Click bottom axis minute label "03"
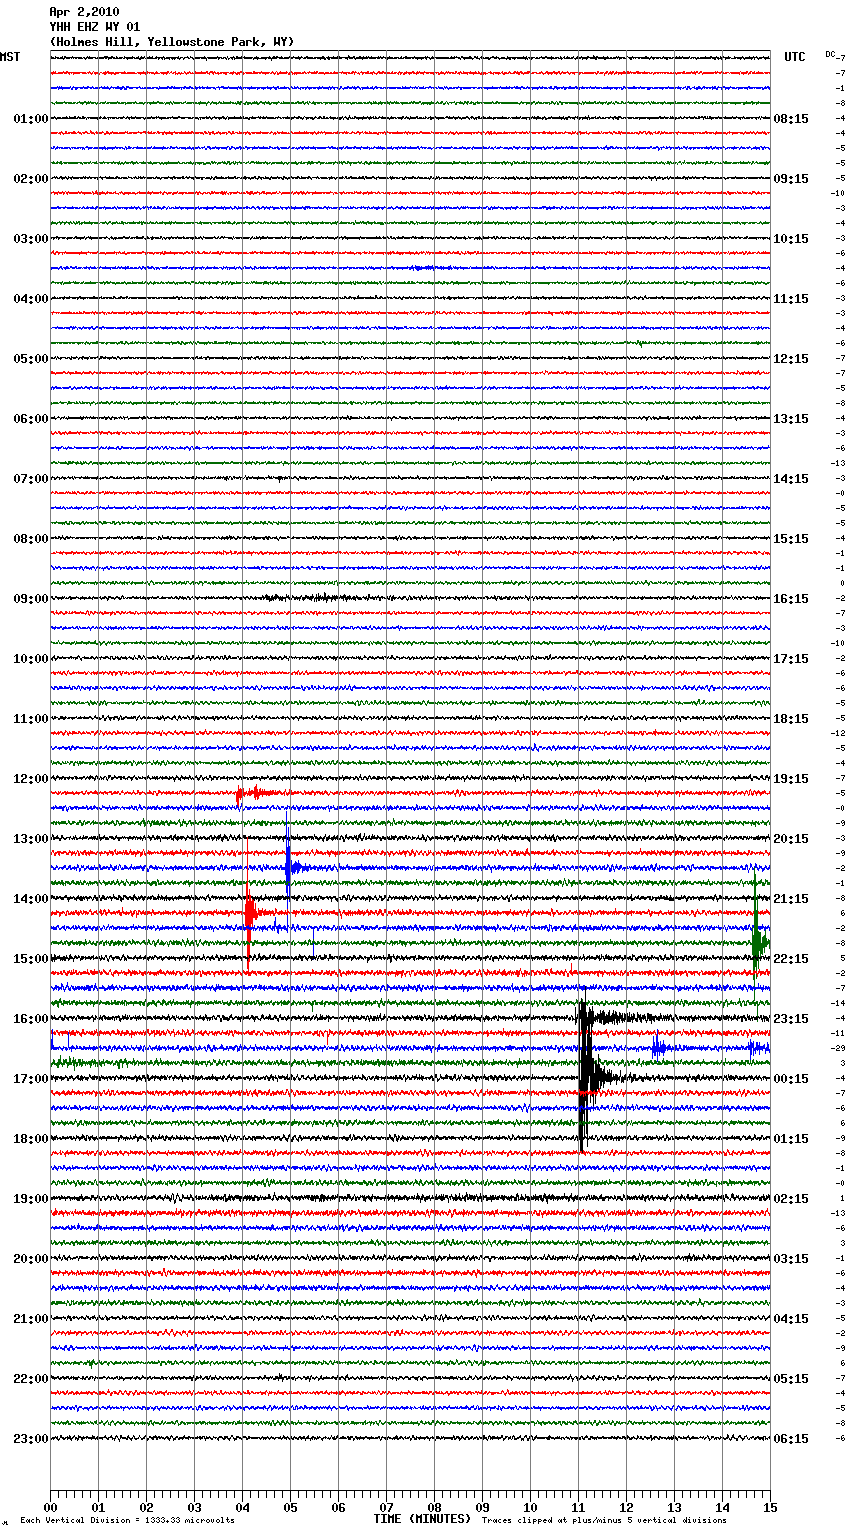 coord(194,1508)
